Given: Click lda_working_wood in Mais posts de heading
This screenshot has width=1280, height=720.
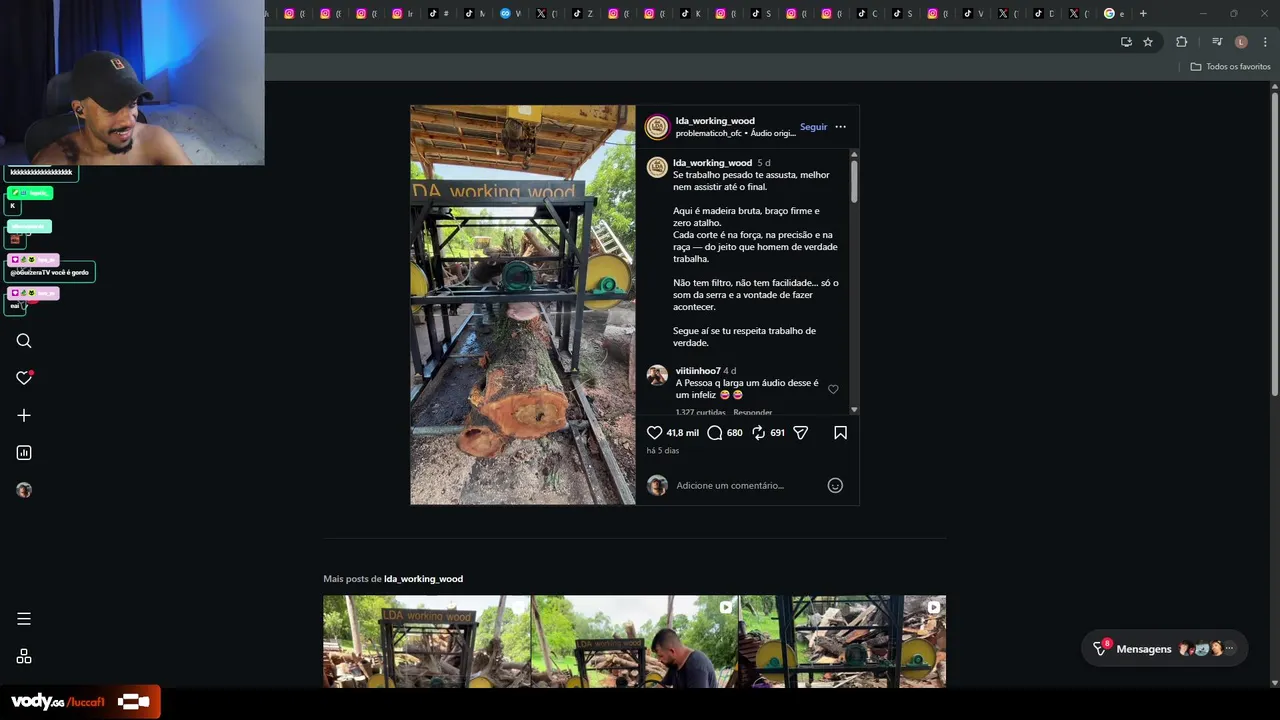Looking at the screenshot, I should tap(423, 579).
